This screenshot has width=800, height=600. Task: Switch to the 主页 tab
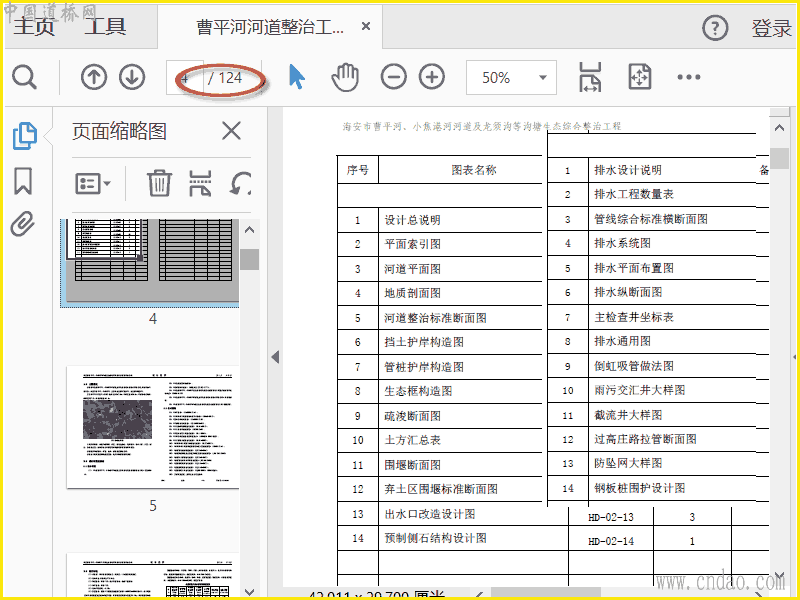point(34,27)
